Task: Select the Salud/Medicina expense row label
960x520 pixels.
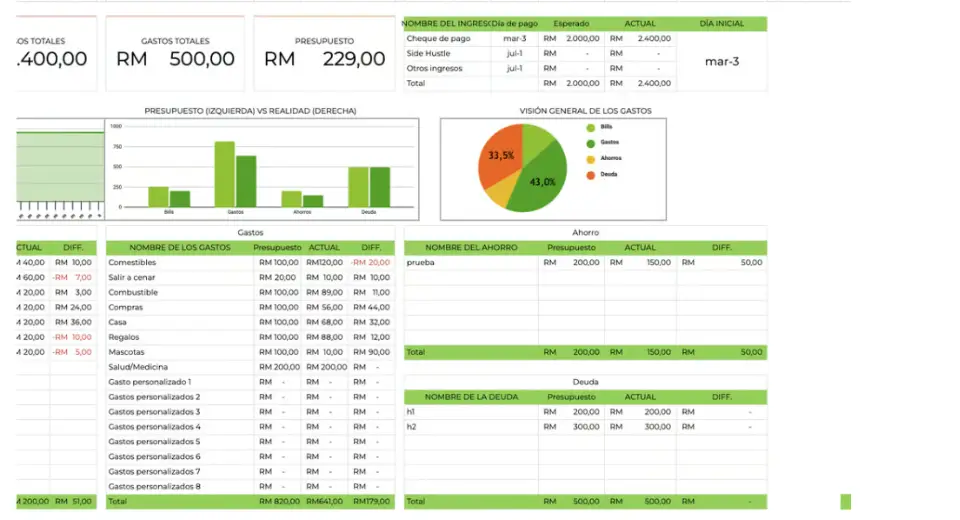Action: pyautogui.click(x=177, y=367)
